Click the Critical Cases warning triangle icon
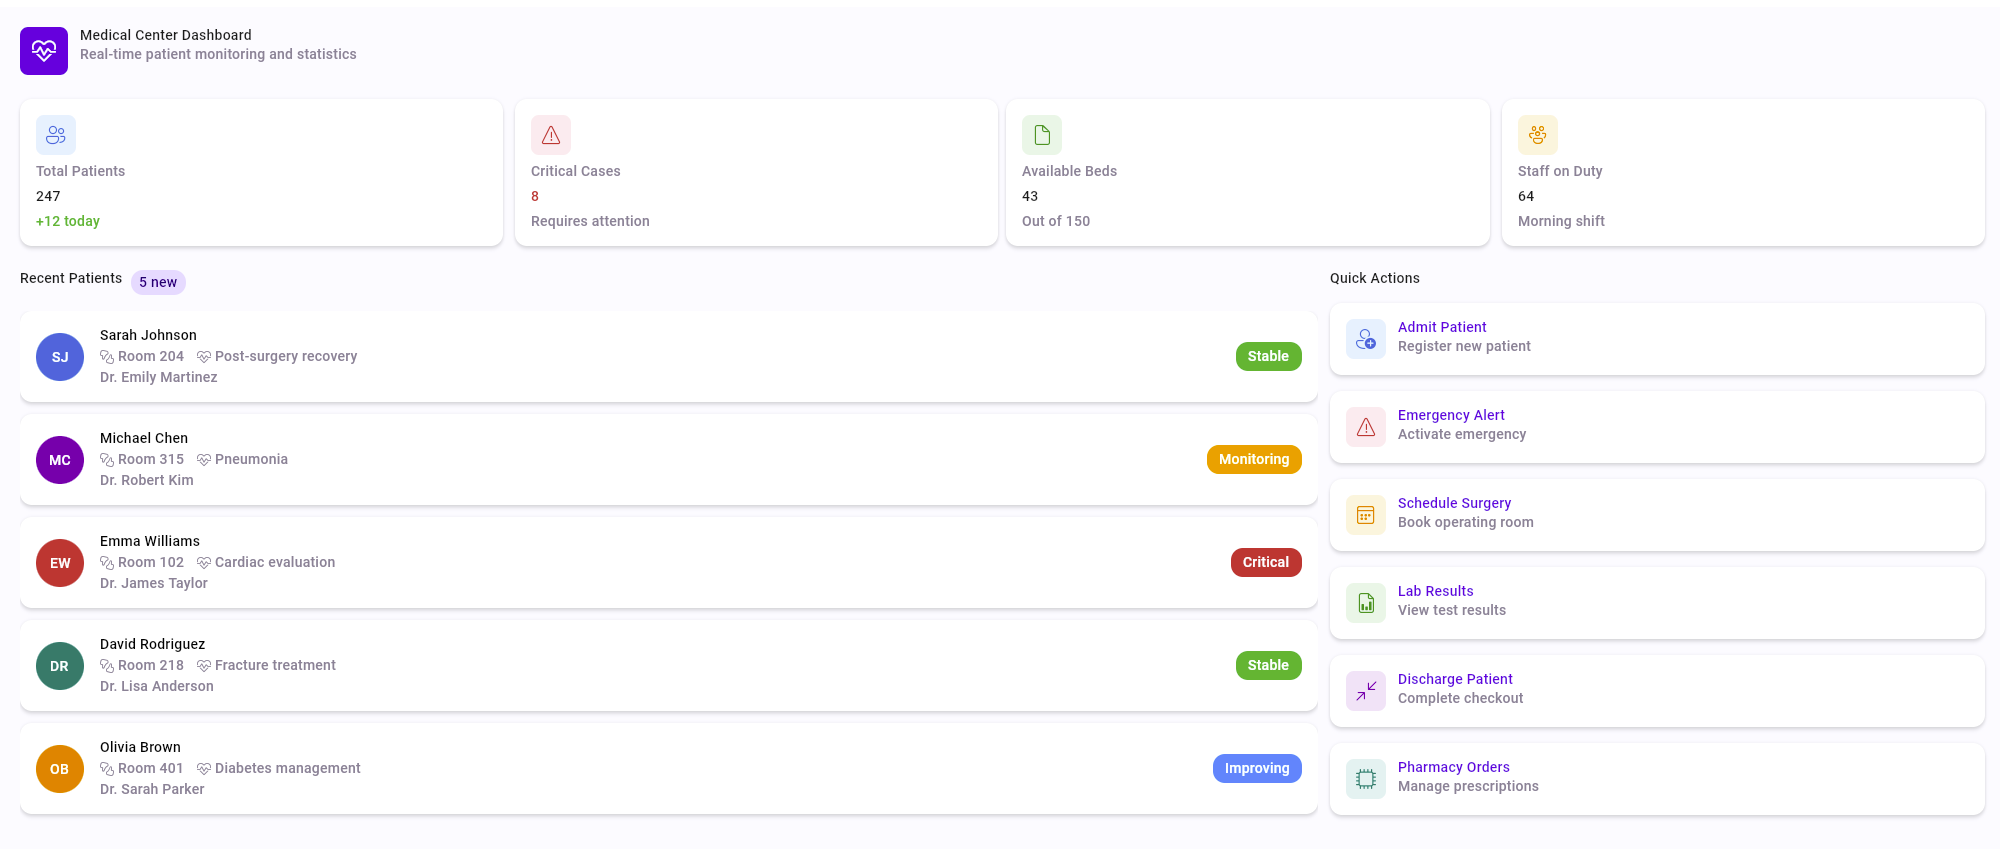This screenshot has height=849, width=2000. pos(551,135)
